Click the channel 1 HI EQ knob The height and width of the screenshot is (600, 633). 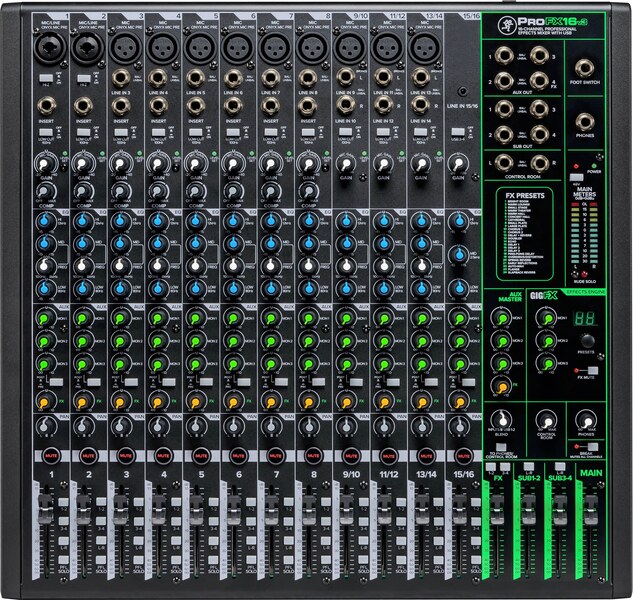pos(46,221)
